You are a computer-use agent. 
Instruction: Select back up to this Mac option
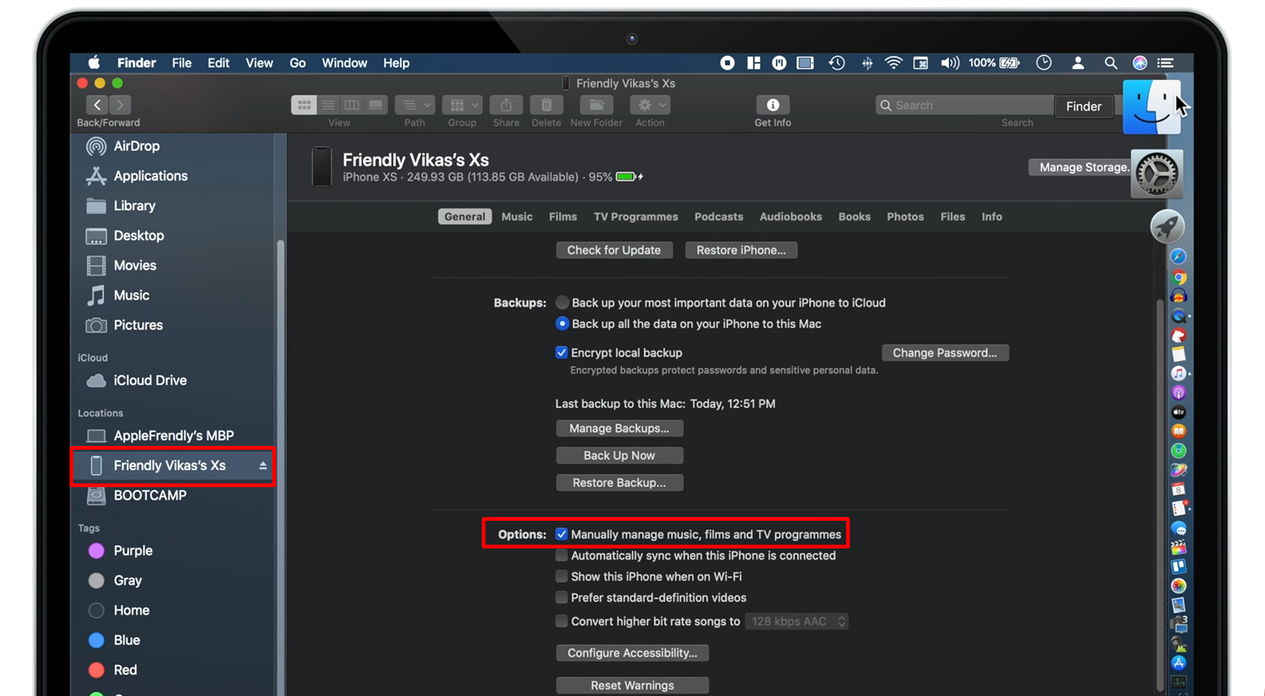(x=563, y=324)
